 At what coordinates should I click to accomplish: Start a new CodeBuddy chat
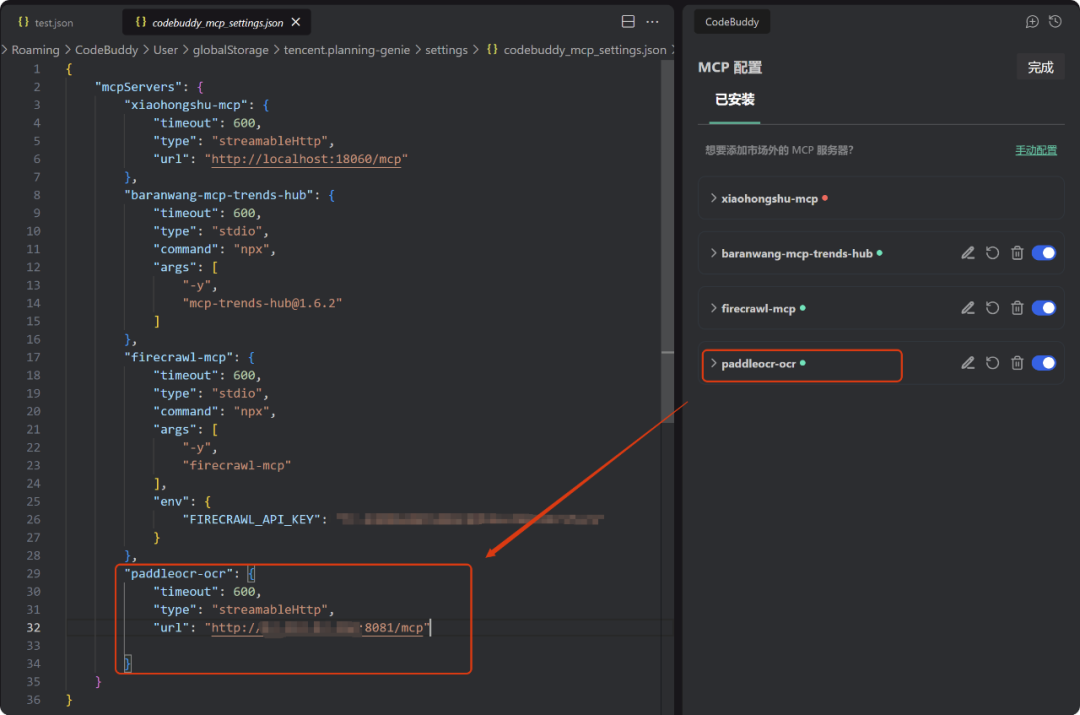pyautogui.click(x=1032, y=22)
